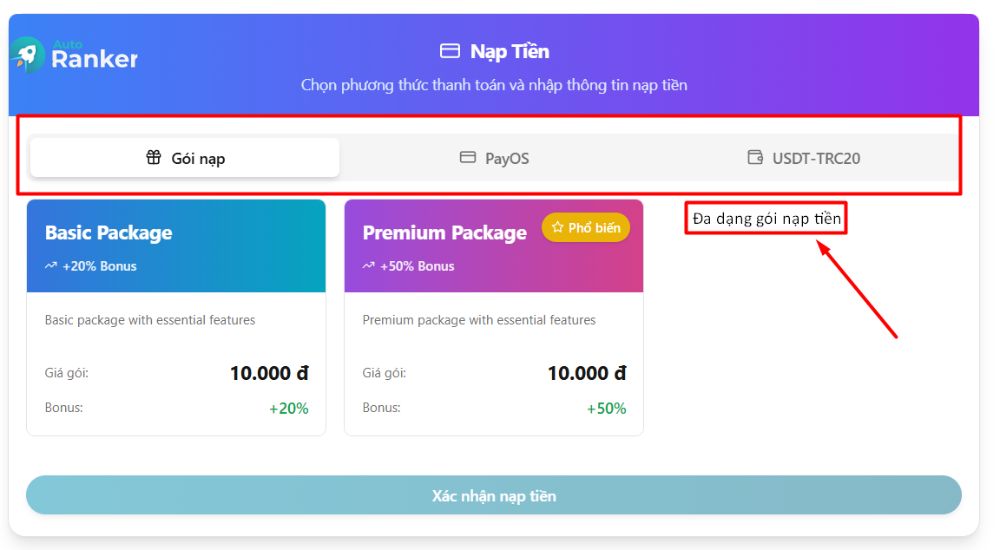This screenshot has width=1000, height=550.
Task: Click the credit card icon beside Nạp Tiền
Action: [x=450, y=51]
